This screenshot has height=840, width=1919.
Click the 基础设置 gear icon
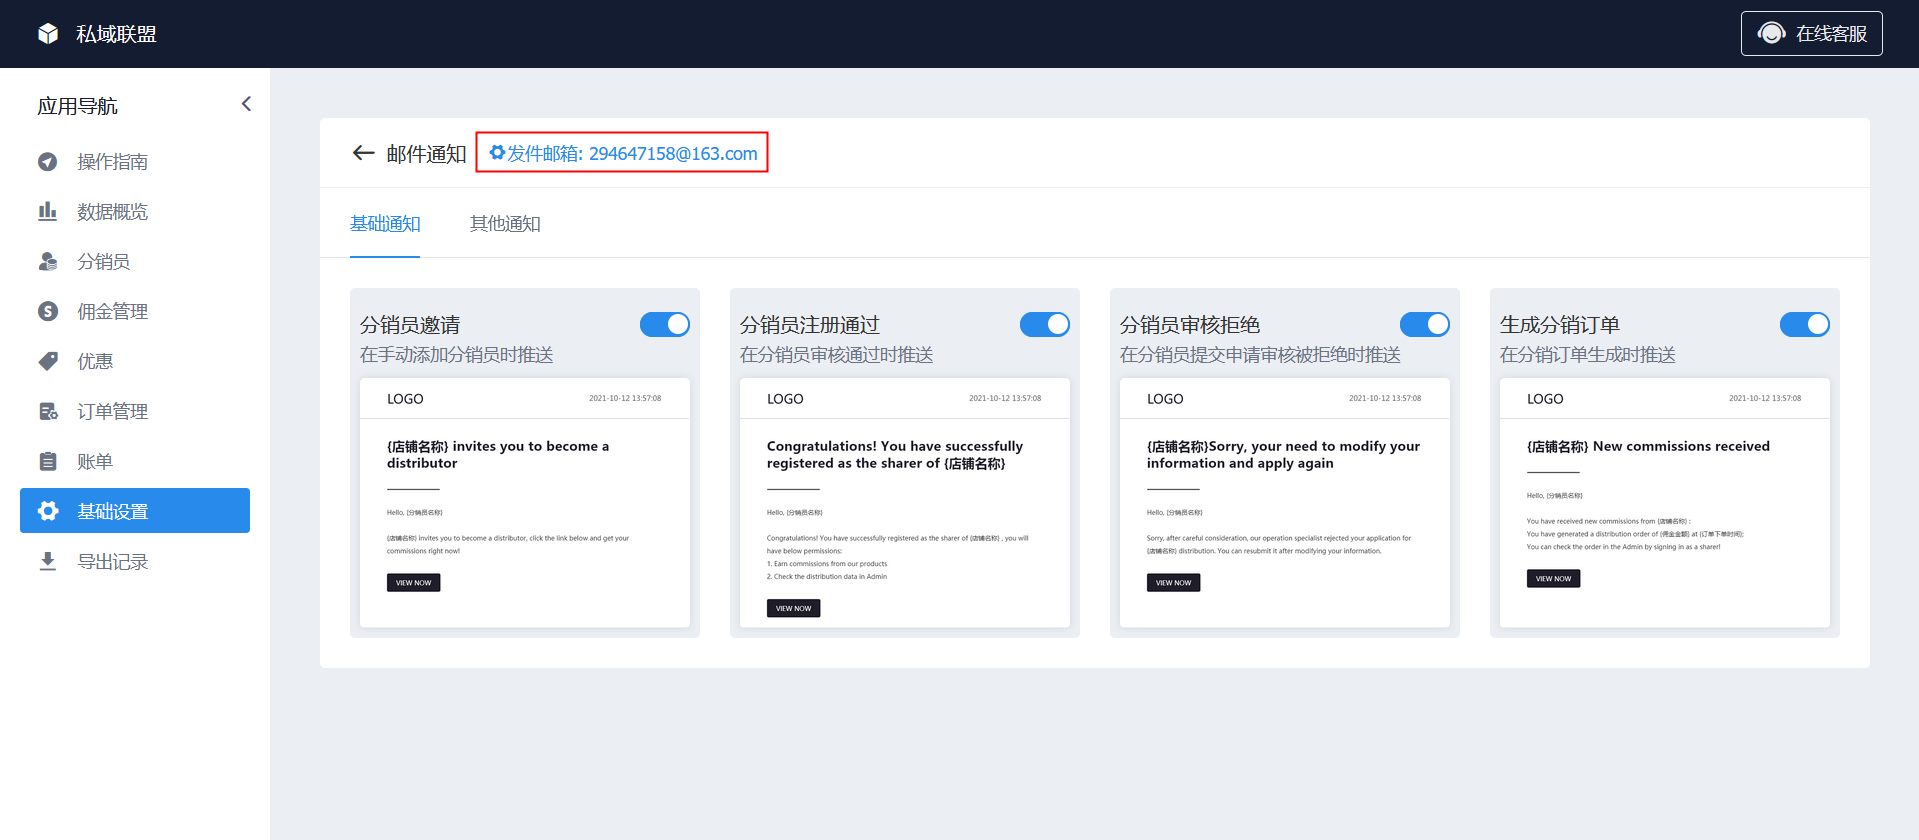click(x=48, y=511)
